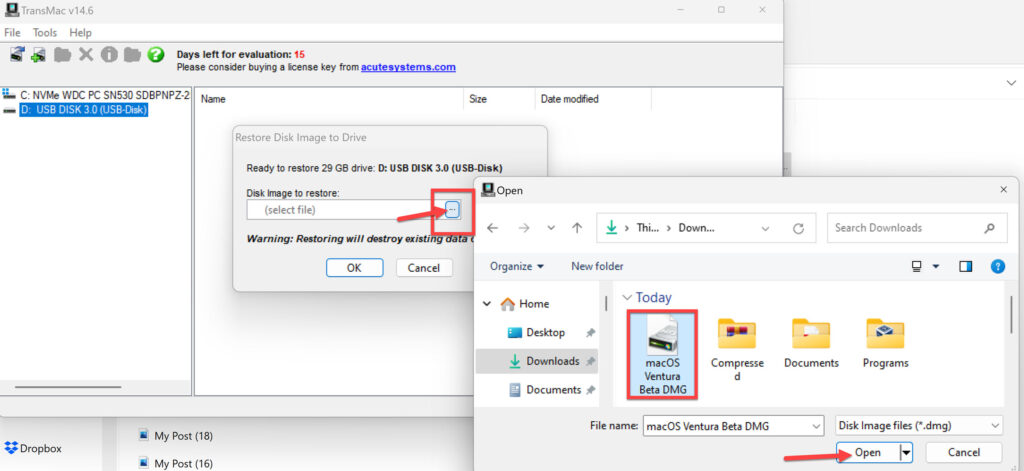Click the 'Thi...' breadcrumb in address bar
The image size is (1024, 471).
(x=648, y=228)
